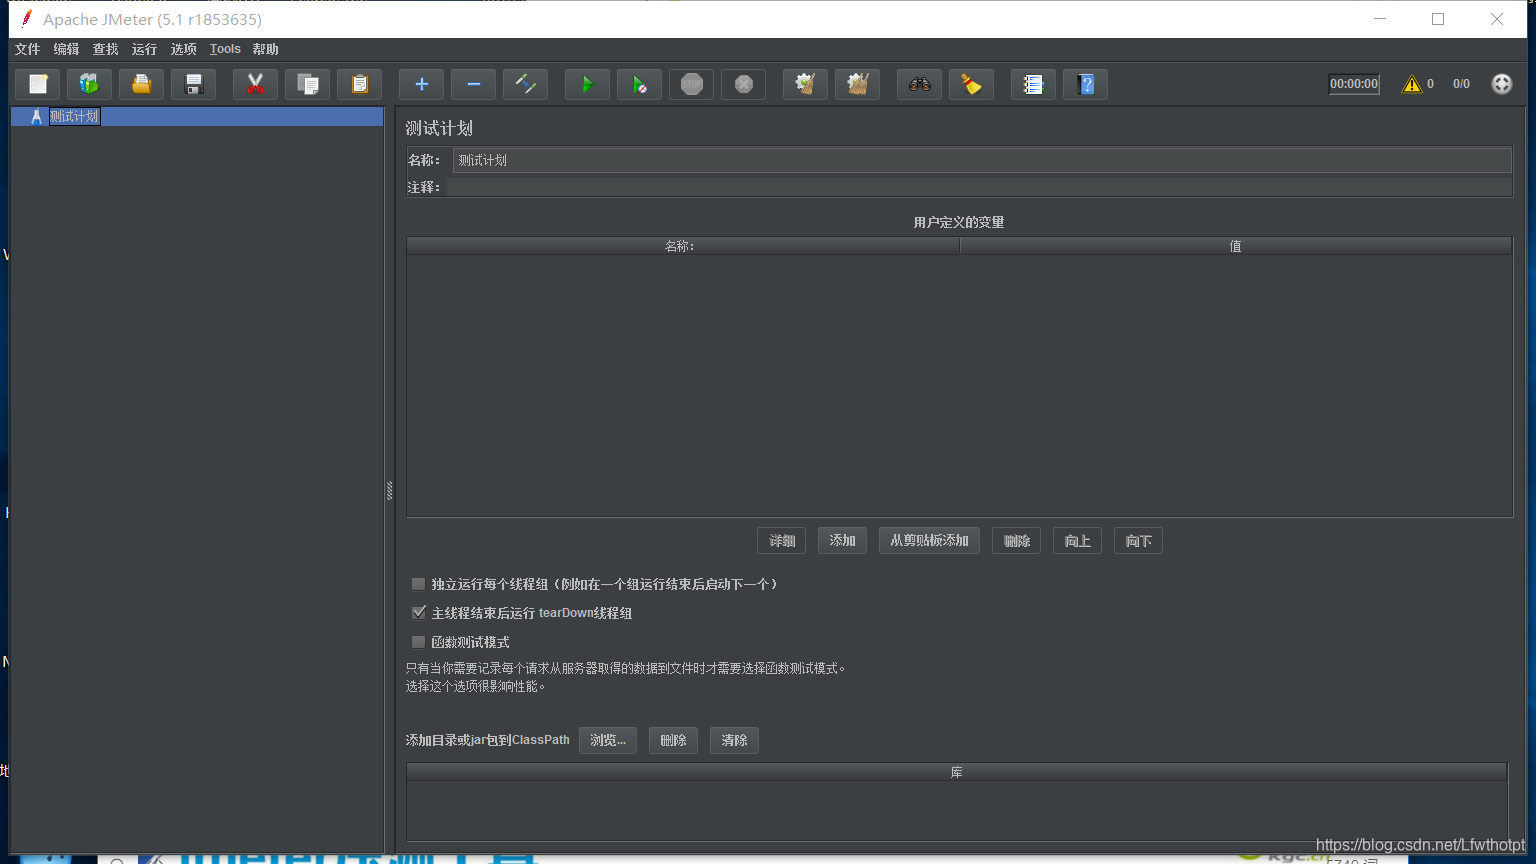This screenshot has height=864, width=1536.
Task: Click the 向上 button
Action: point(1078,541)
